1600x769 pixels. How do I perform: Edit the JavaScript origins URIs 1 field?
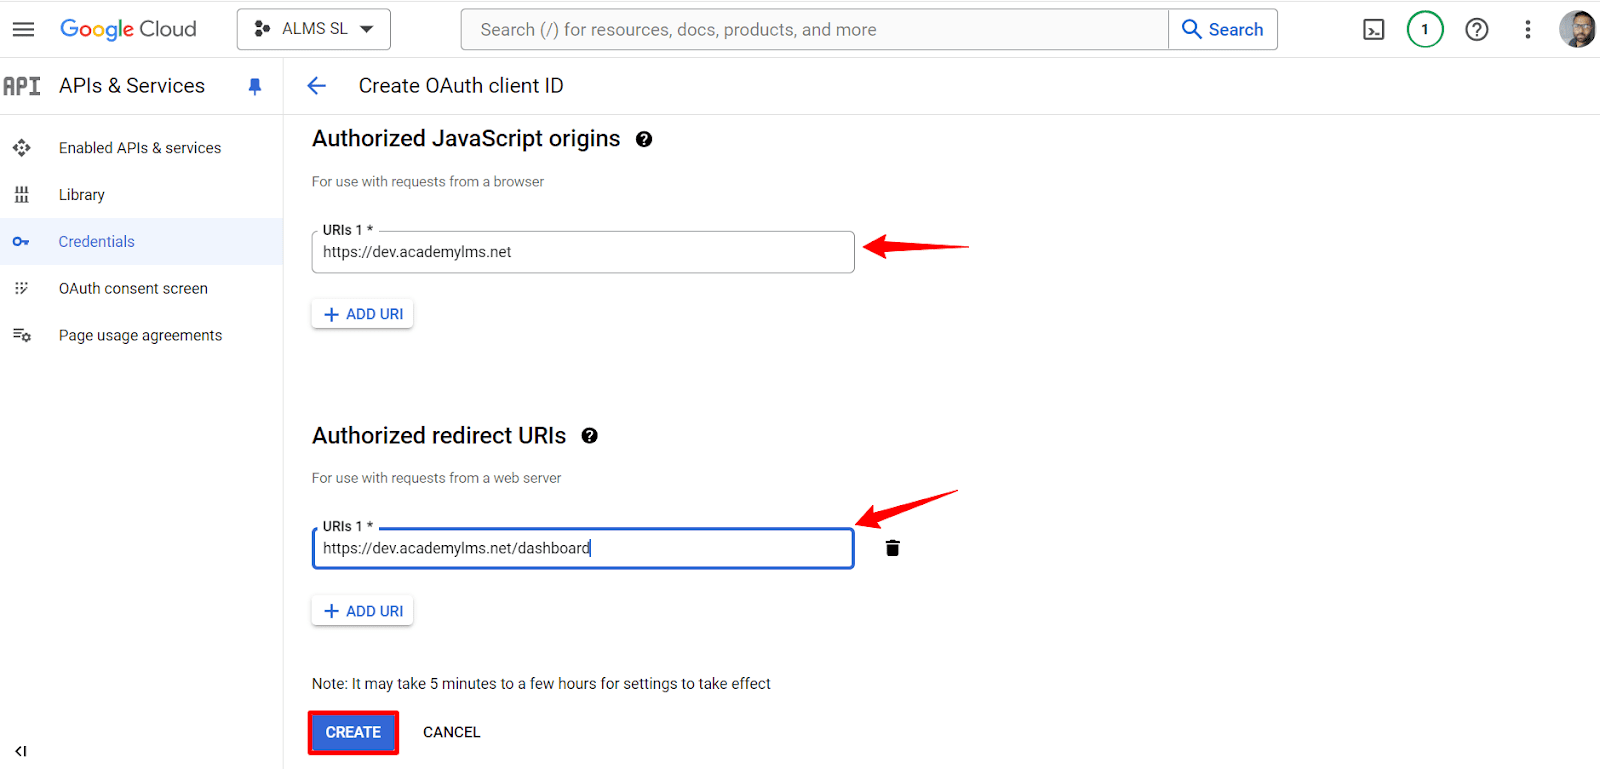click(x=583, y=252)
